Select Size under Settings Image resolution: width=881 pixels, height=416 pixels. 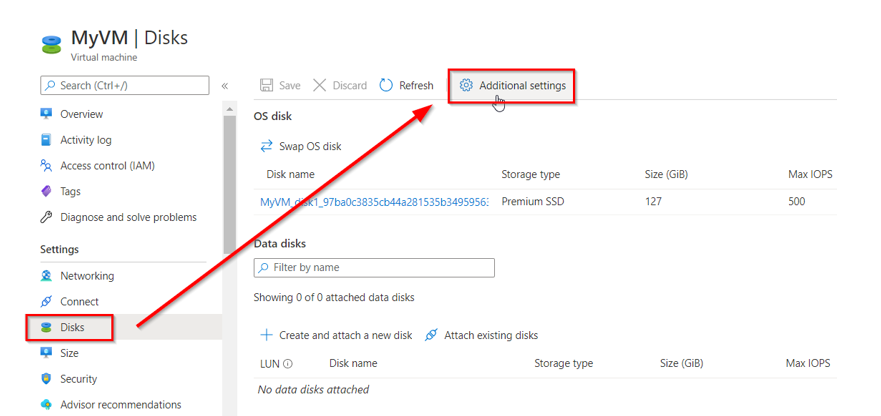(x=69, y=353)
